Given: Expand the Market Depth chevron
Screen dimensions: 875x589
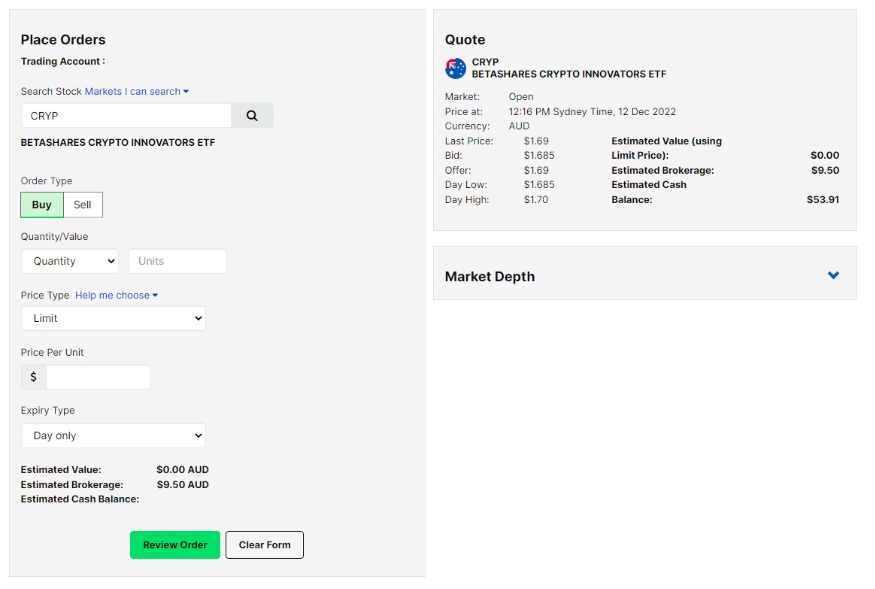Looking at the screenshot, I should pyautogui.click(x=833, y=275).
